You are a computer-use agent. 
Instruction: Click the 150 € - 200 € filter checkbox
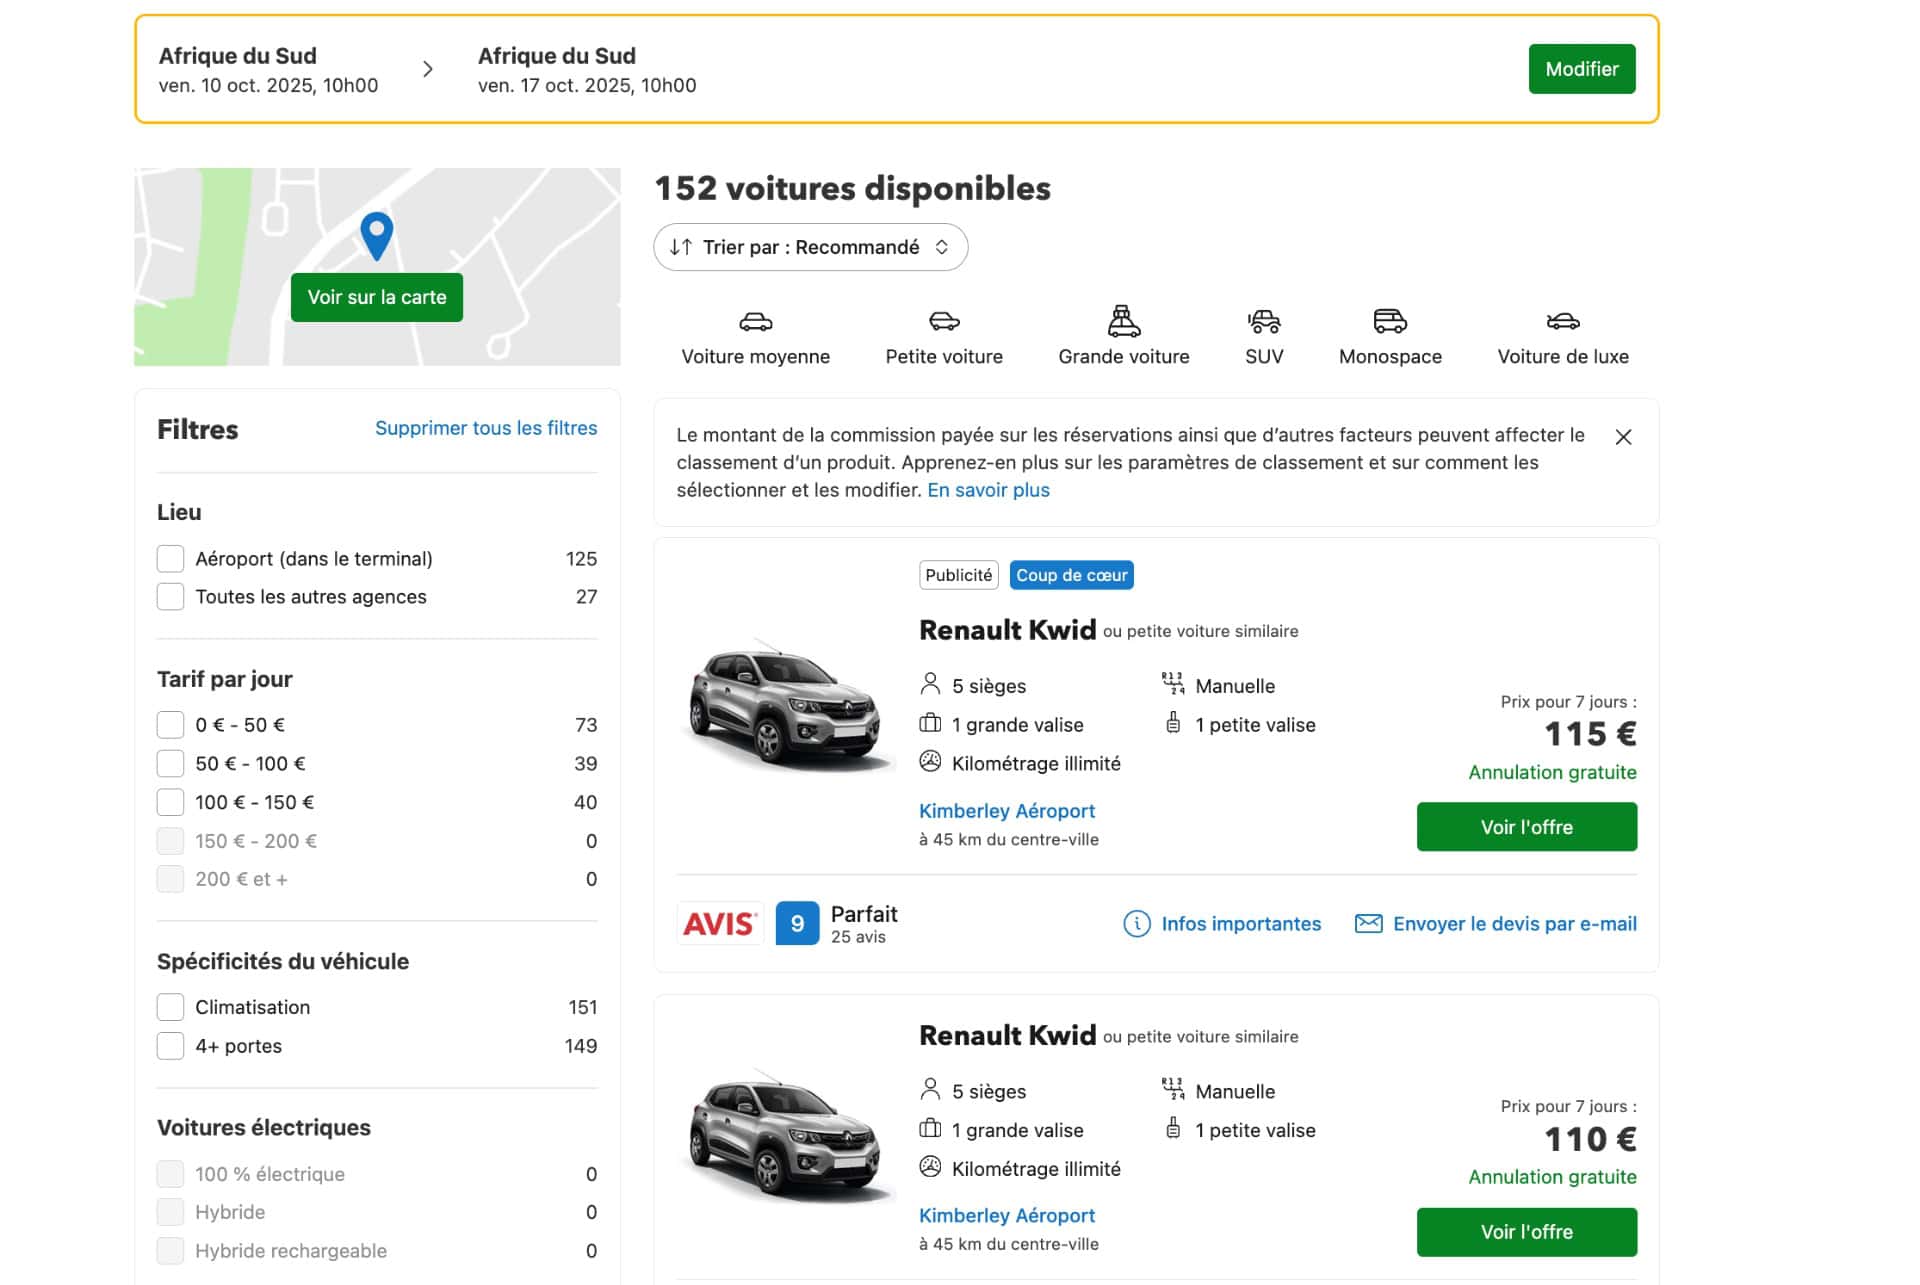(170, 841)
